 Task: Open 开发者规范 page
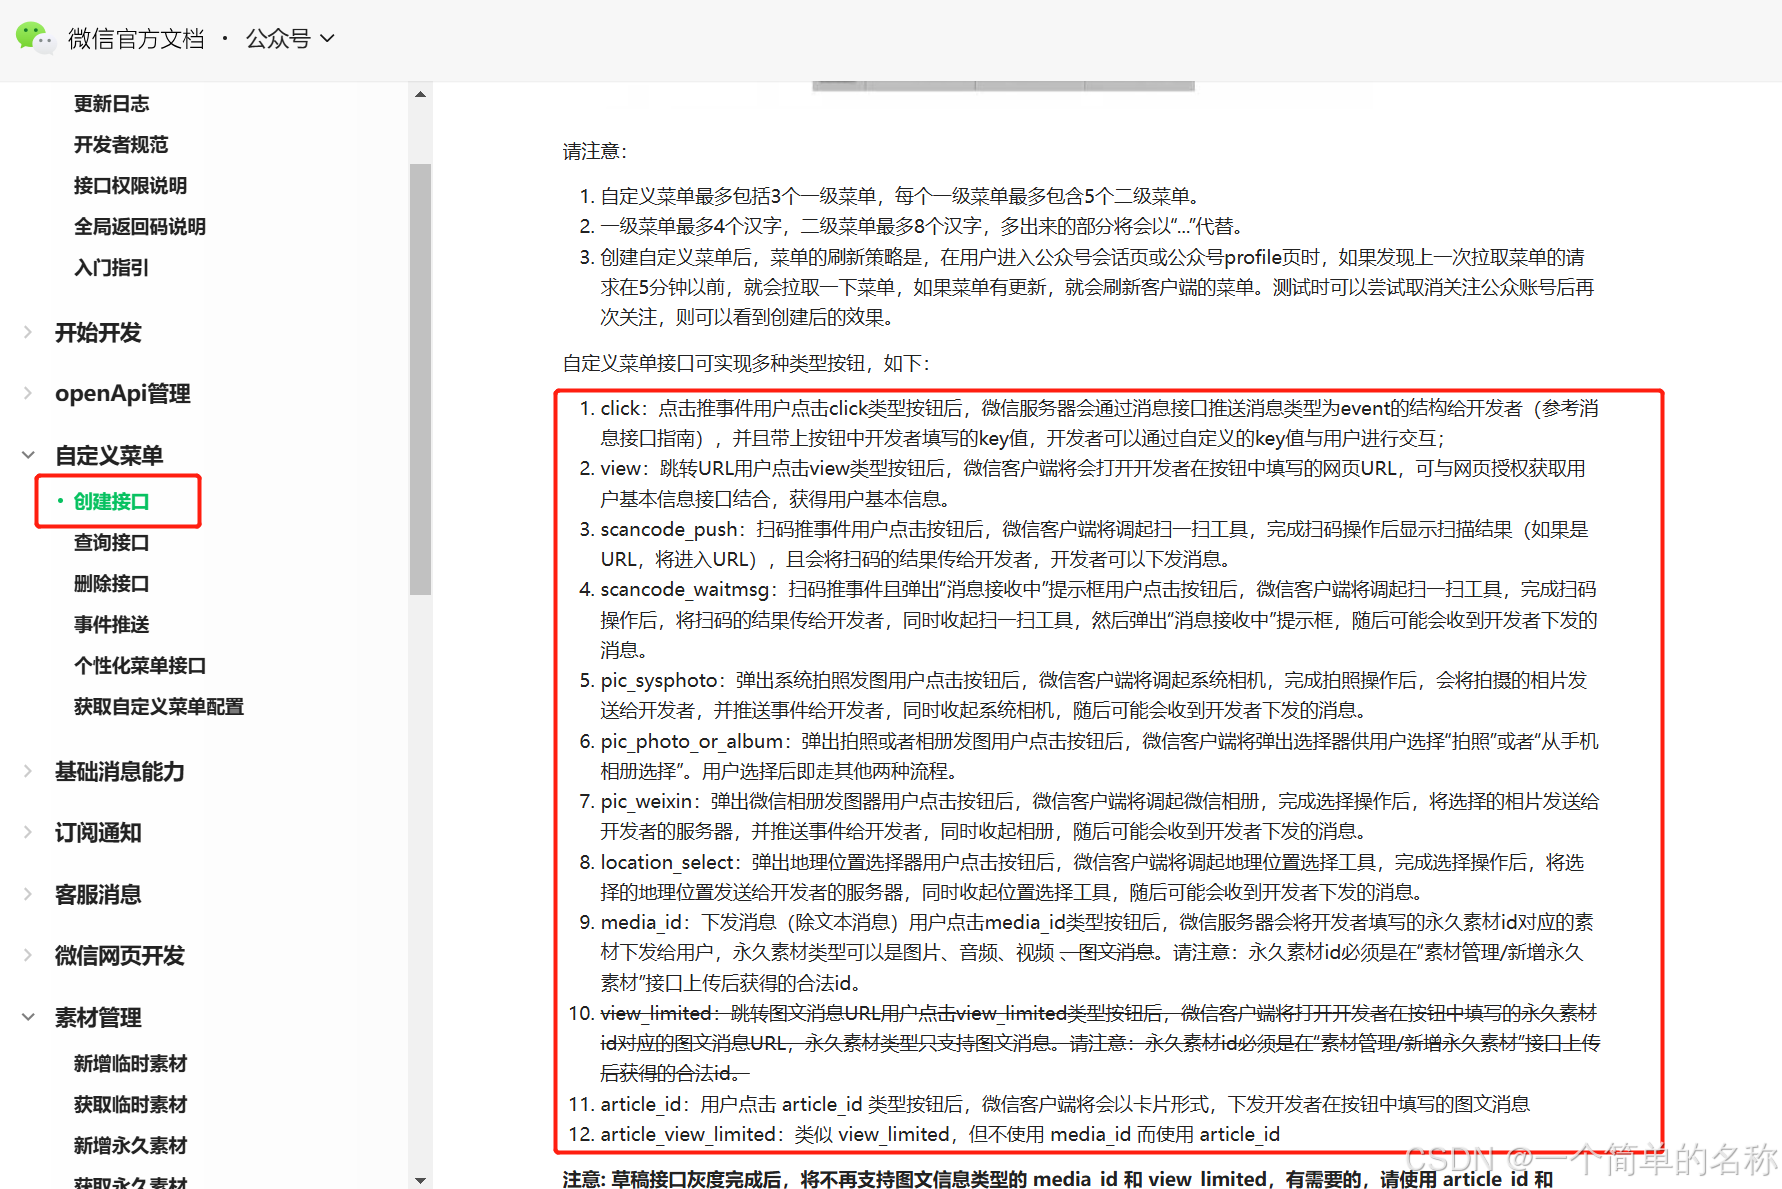click(x=121, y=144)
